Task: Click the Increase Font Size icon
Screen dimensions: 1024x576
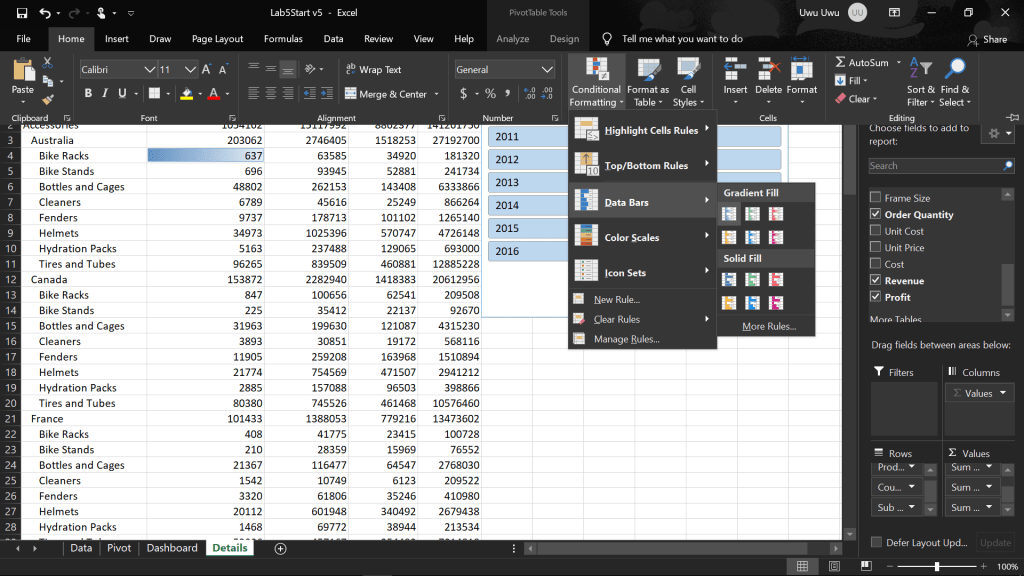Action: [207, 70]
